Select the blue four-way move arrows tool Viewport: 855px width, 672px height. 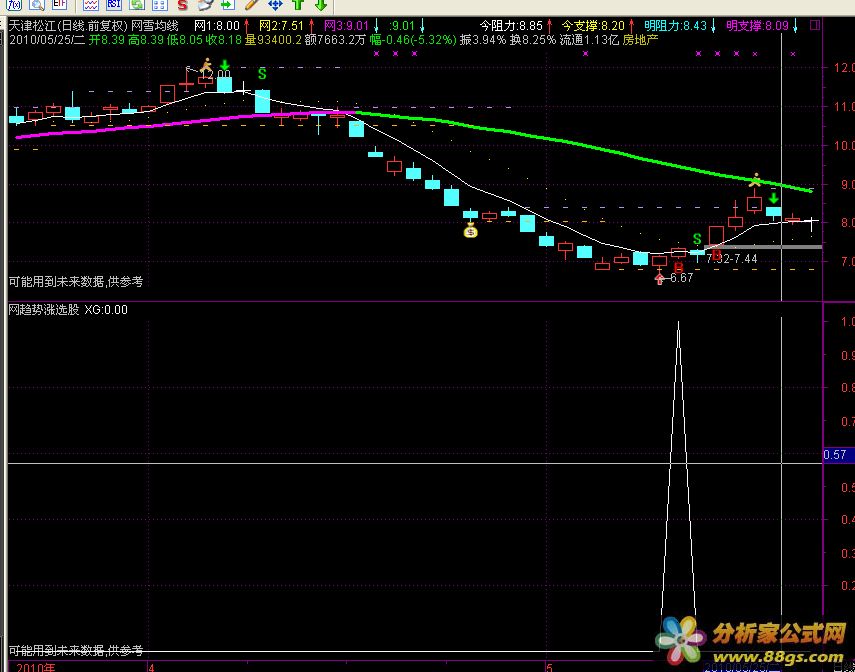275,5
